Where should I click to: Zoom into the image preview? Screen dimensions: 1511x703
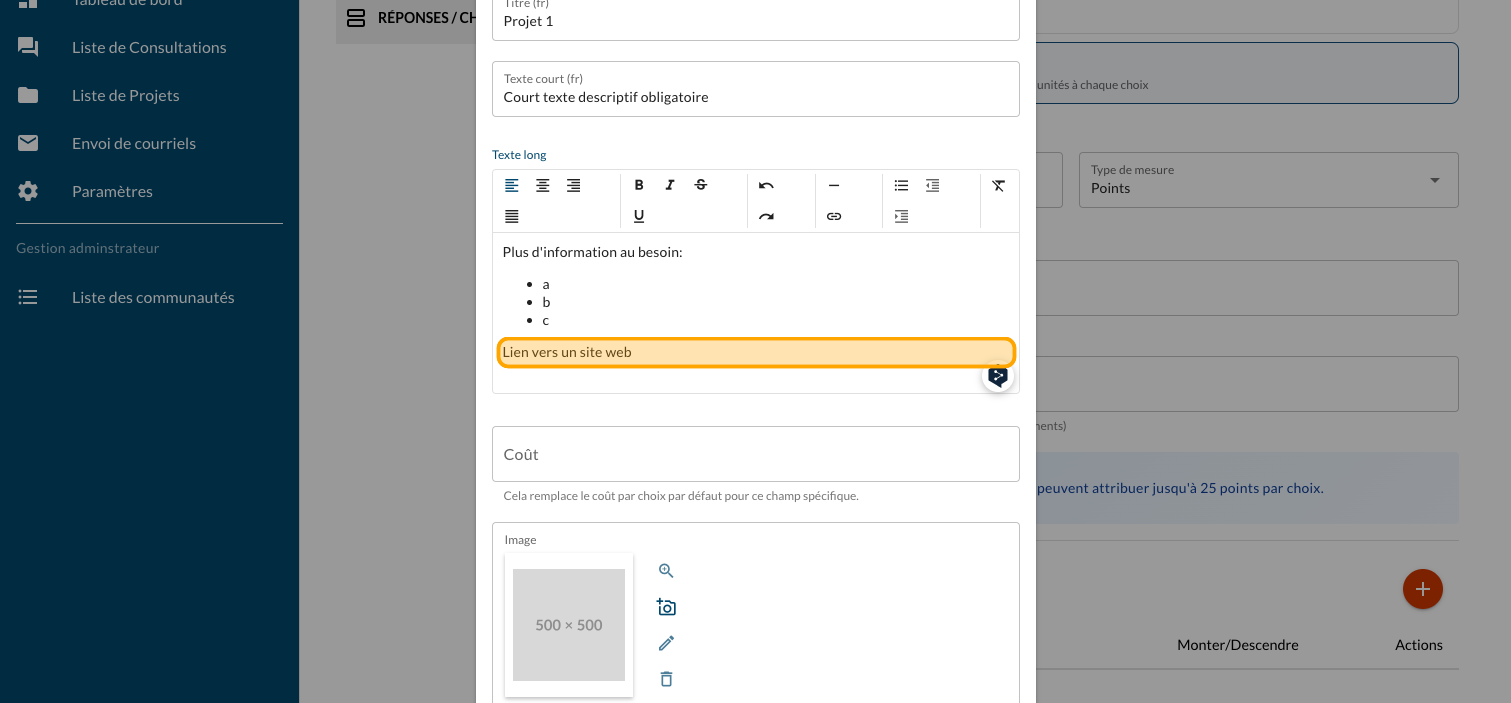point(666,571)
